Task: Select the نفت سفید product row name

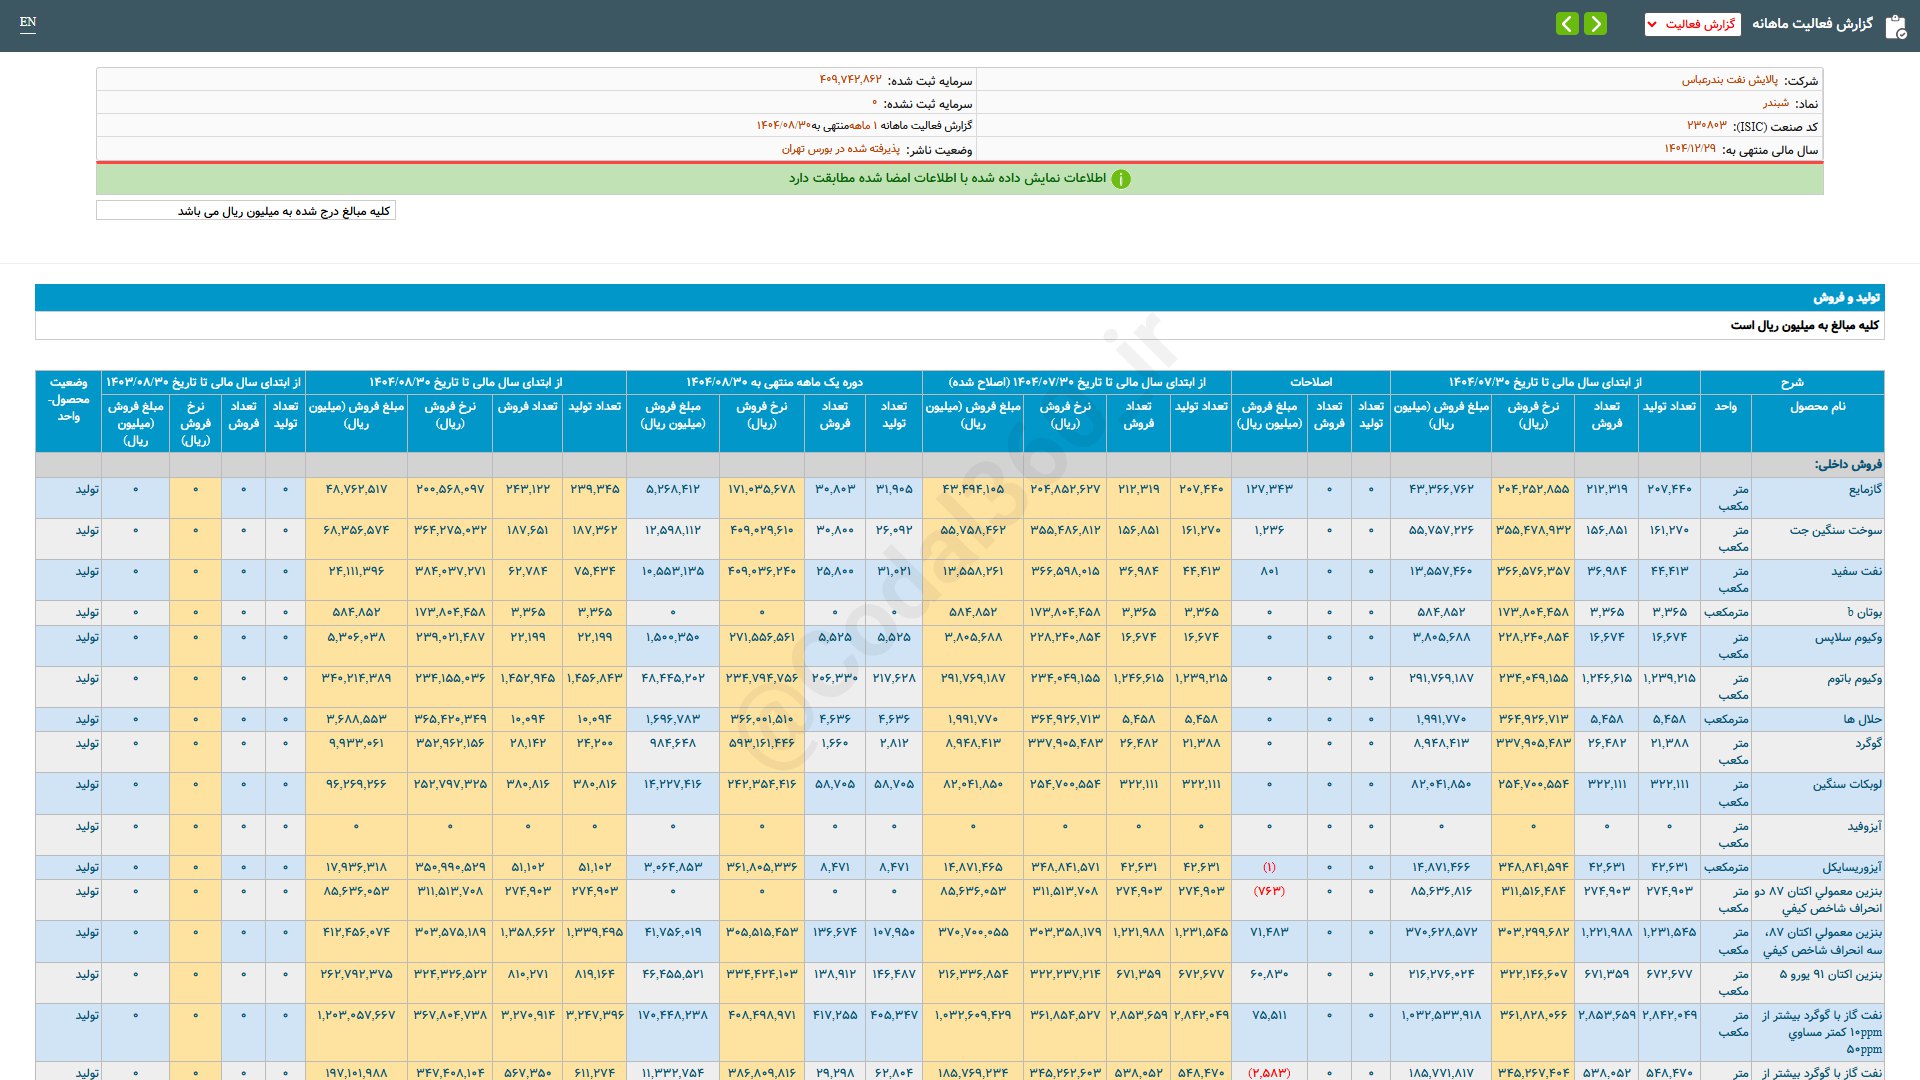Action: point(1856,572)
